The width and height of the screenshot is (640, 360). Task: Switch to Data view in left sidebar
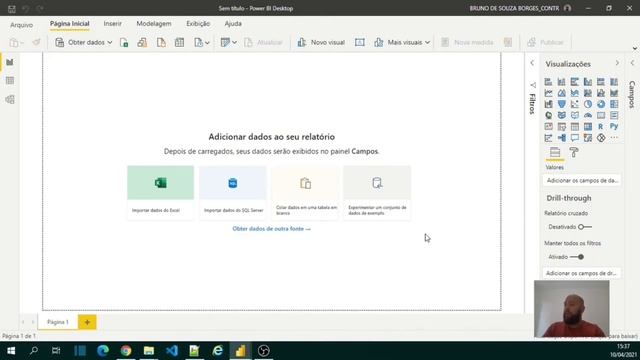click(10, 81)
